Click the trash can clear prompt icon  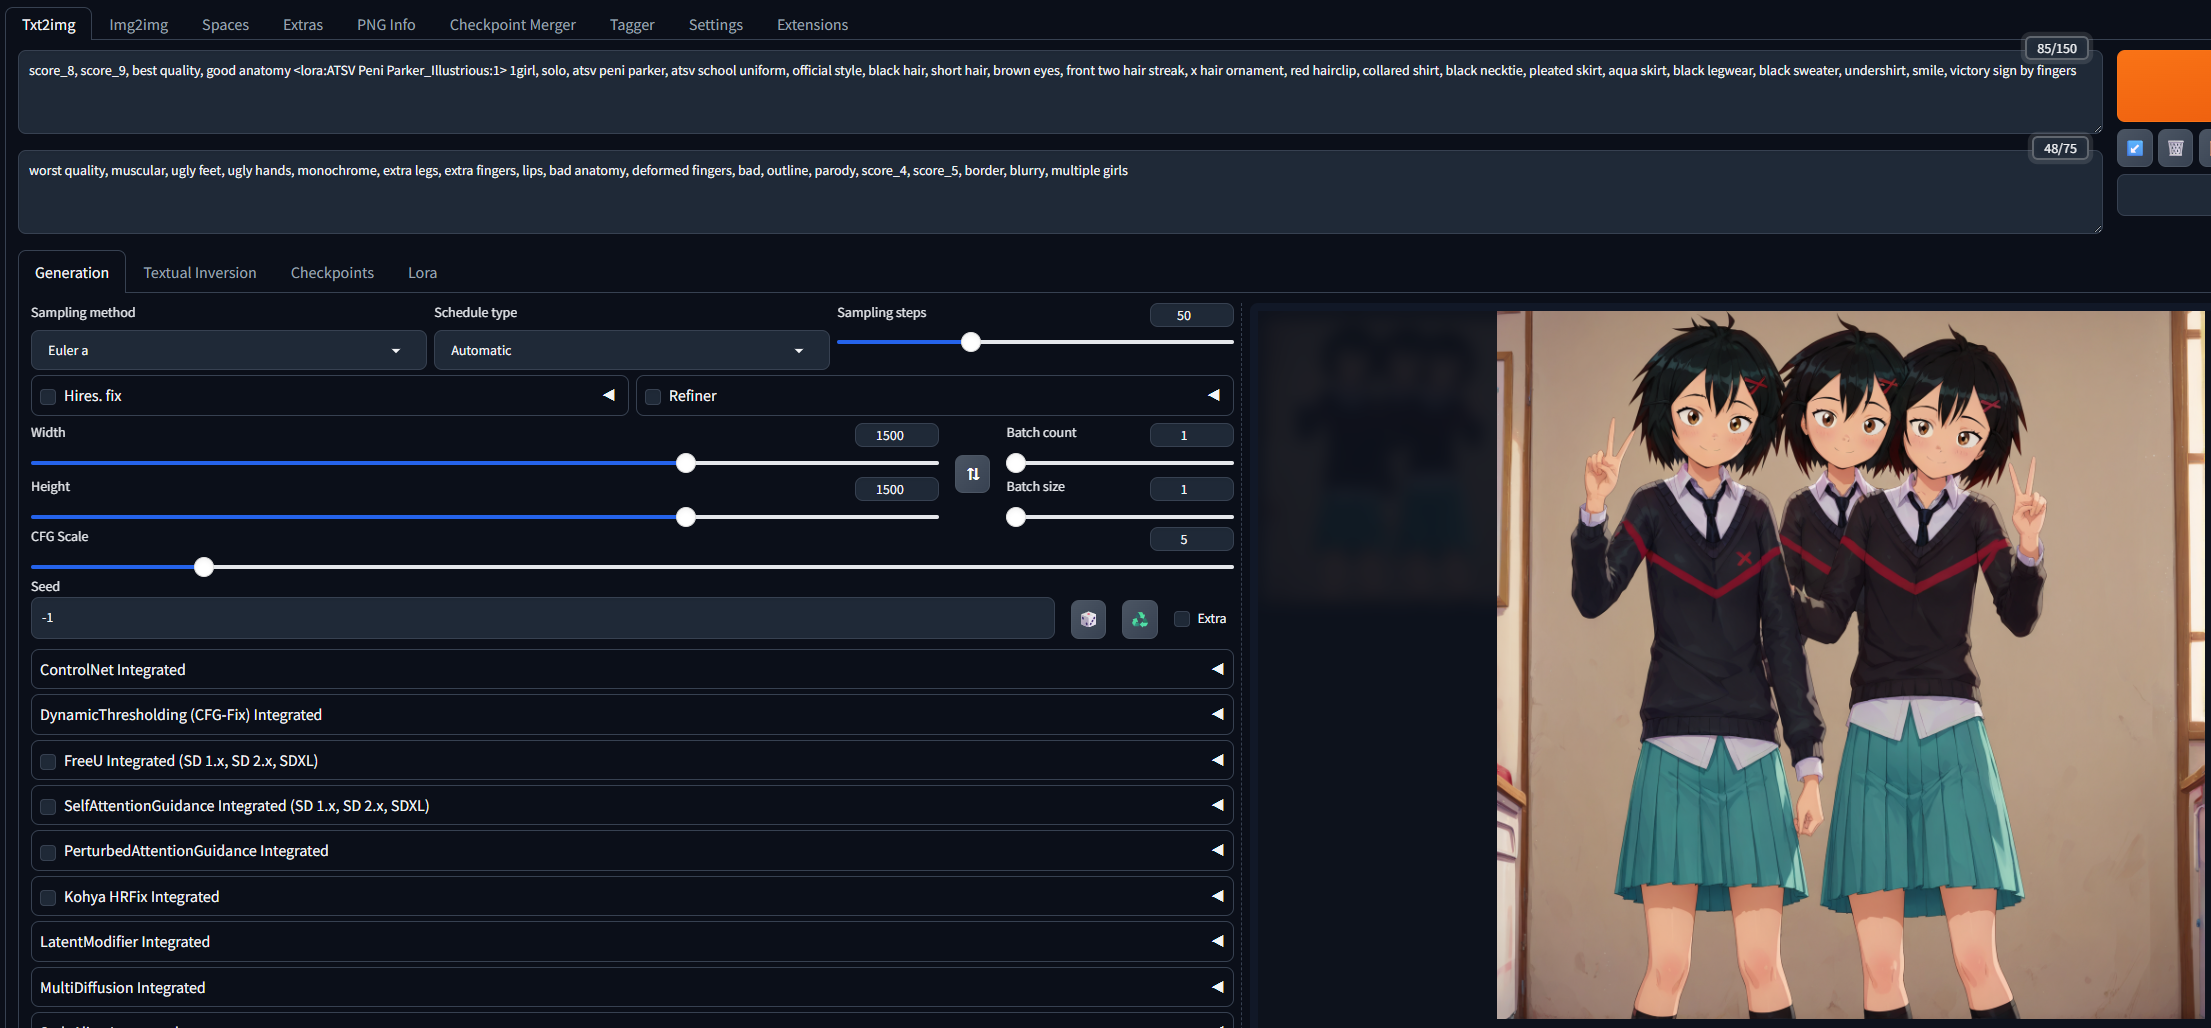click(x=2175, y=148)
